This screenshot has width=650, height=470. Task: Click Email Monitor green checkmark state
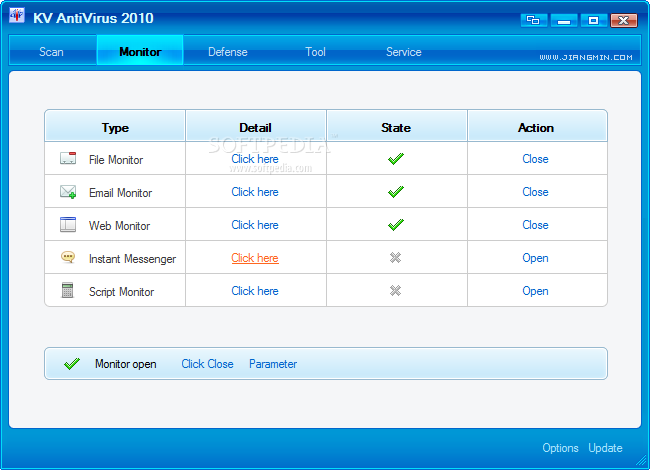click(x=396, y=191)
